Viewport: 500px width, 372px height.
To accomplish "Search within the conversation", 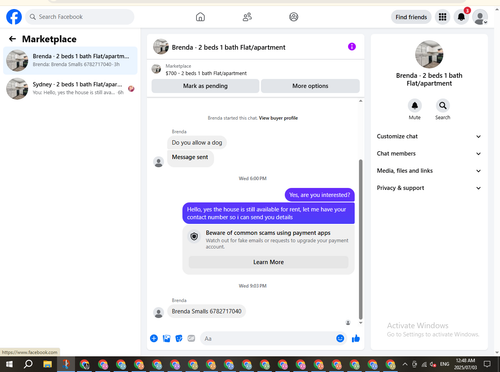I will (x=443, y=106).
